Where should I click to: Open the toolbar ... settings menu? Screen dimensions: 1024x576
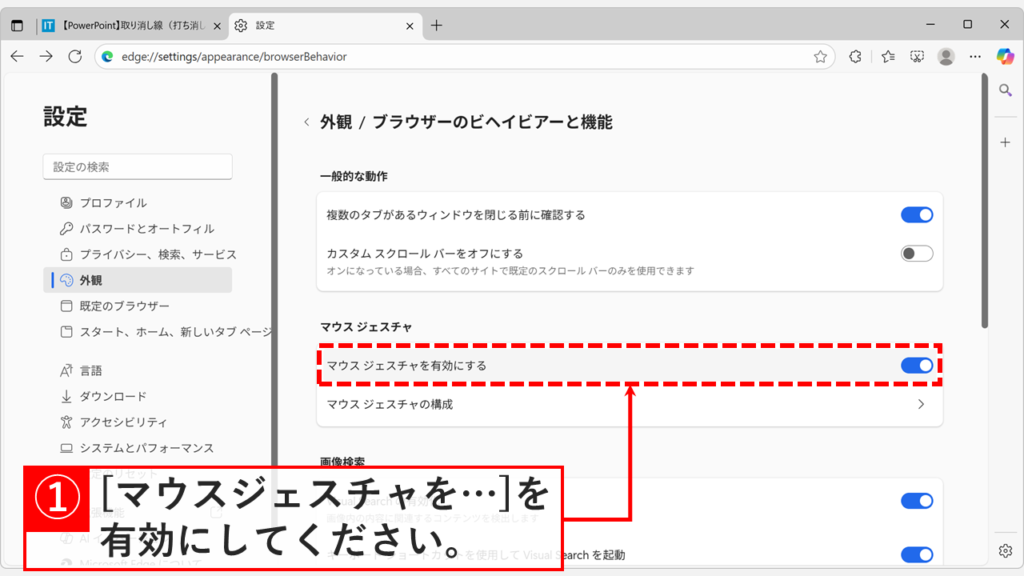(x=976, y=57)
